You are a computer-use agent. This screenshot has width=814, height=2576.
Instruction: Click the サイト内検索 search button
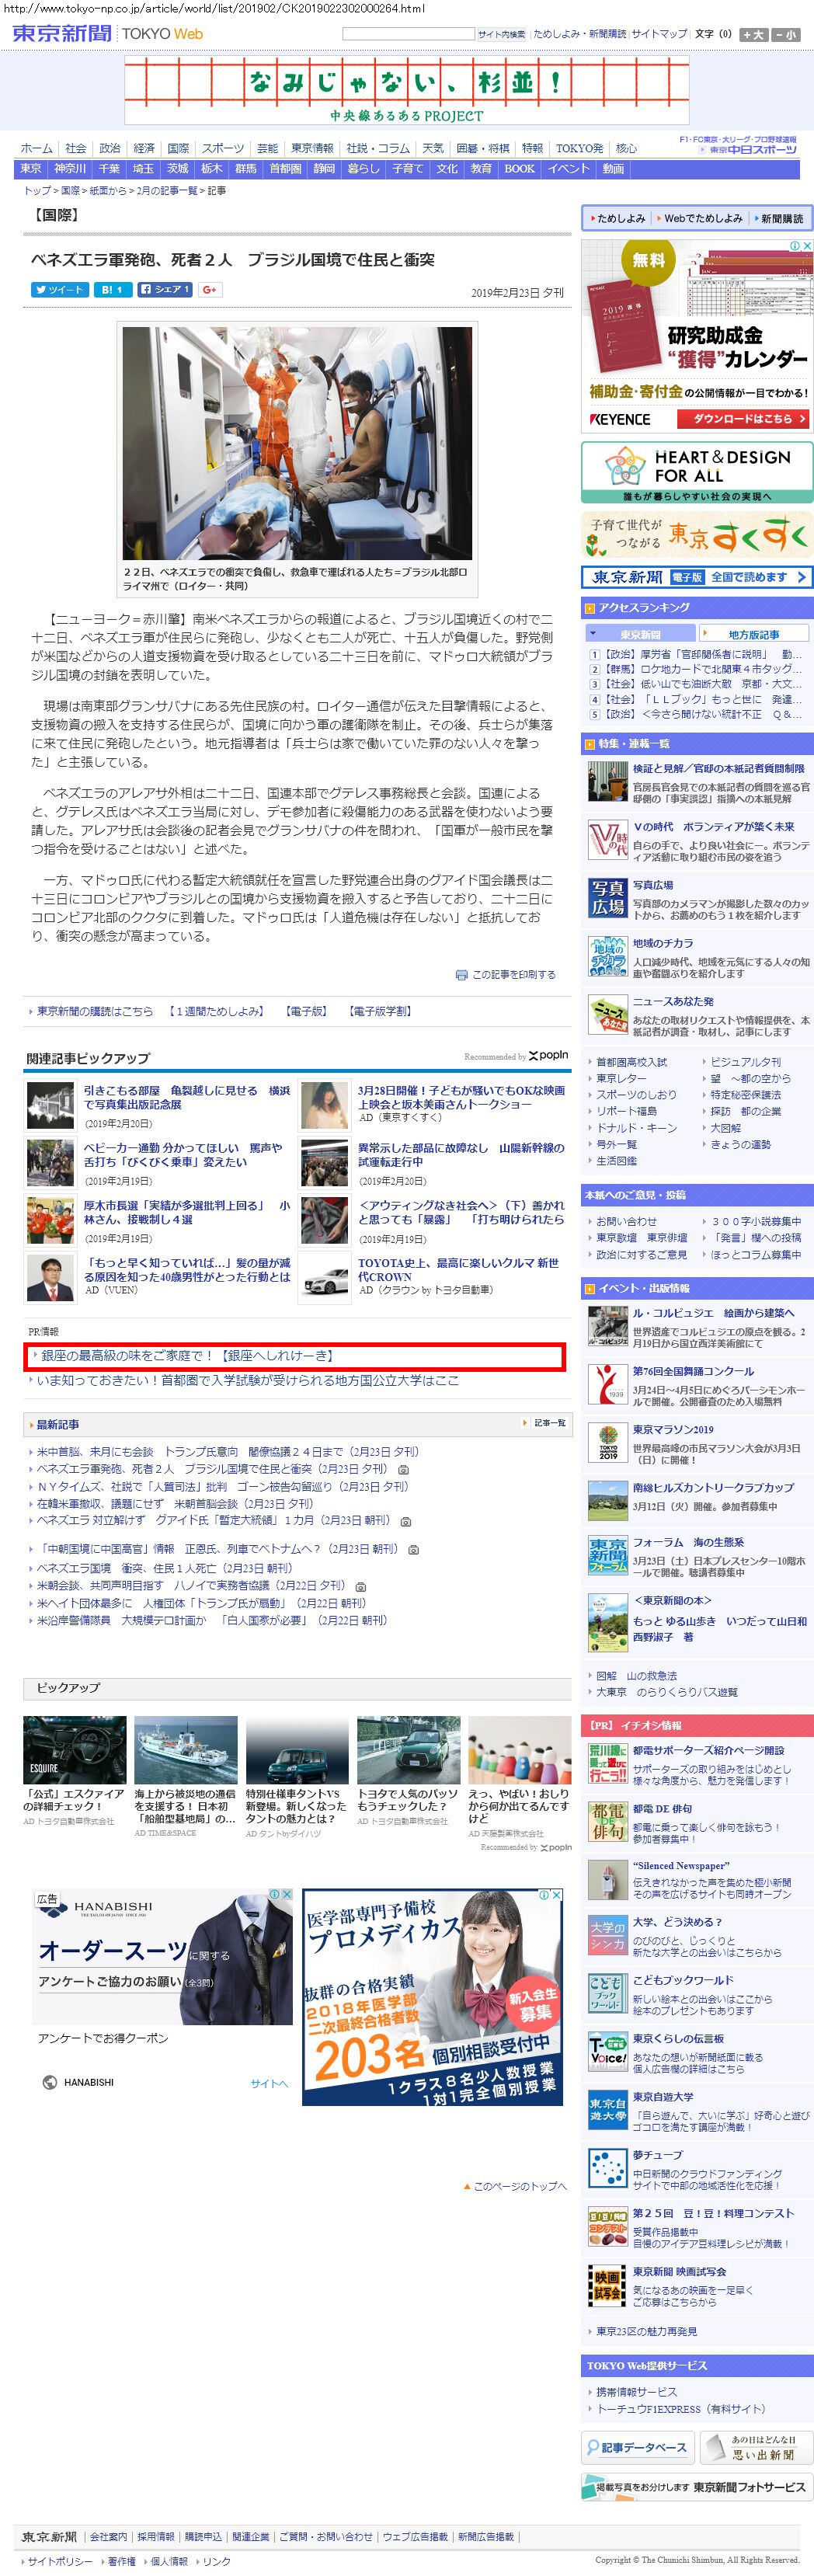click(501, 34)
